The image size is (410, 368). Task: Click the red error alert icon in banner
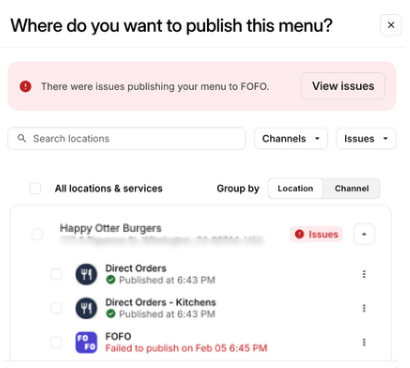(x=26, y=86)
